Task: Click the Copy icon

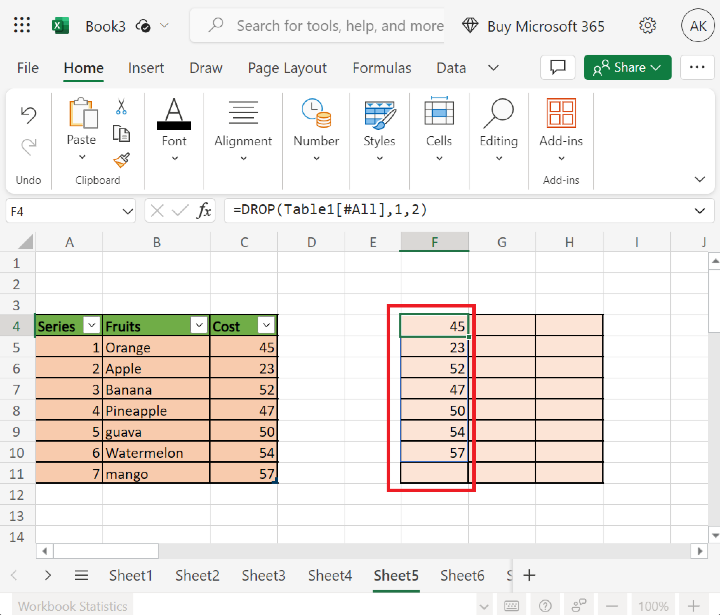Action: tap(121, 133)
